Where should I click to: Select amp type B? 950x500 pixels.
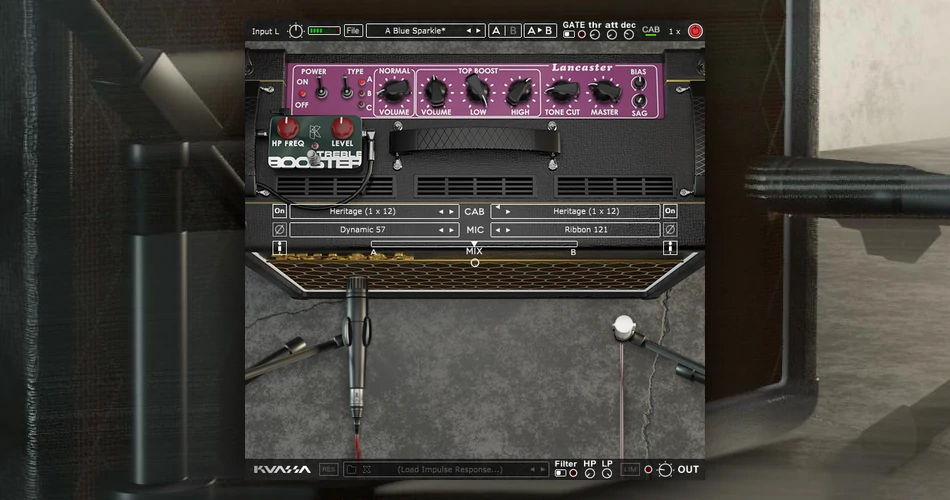pos(362,94)
